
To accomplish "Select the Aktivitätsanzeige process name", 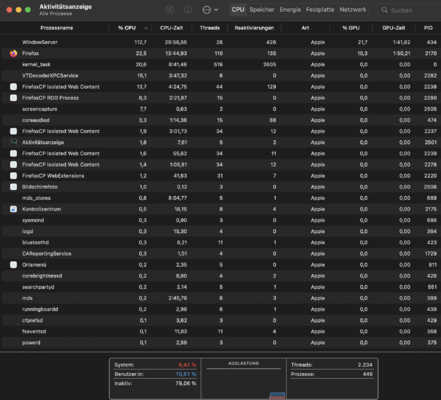I will pyautogui.click(x=43, y=142).
